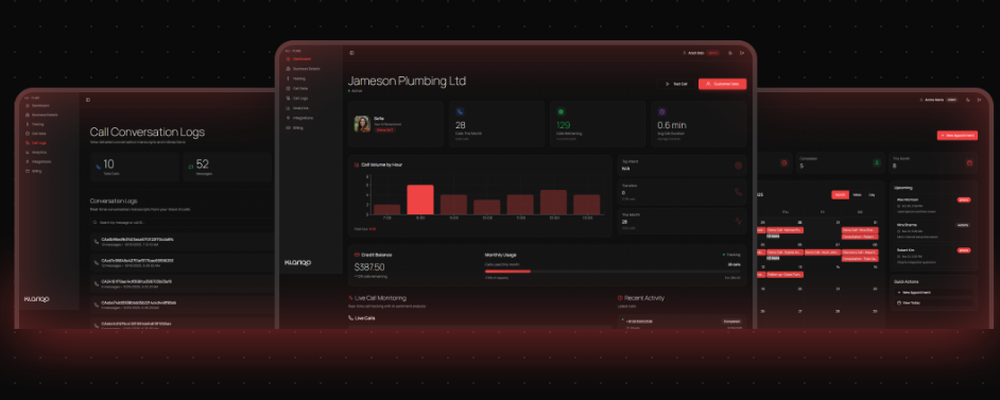This screenshot has height=400, width=1000.
Task: Click View Today under Quick Actions
Action: tap(933, 302)
